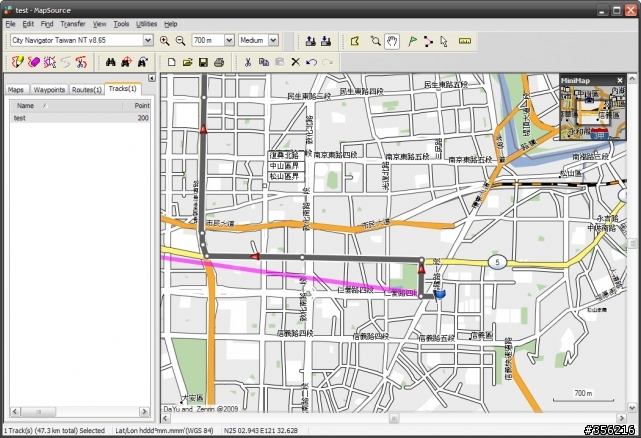Open the map product dropdown
The height and width of the screenshot is (438, 641).
click(148, 41)
